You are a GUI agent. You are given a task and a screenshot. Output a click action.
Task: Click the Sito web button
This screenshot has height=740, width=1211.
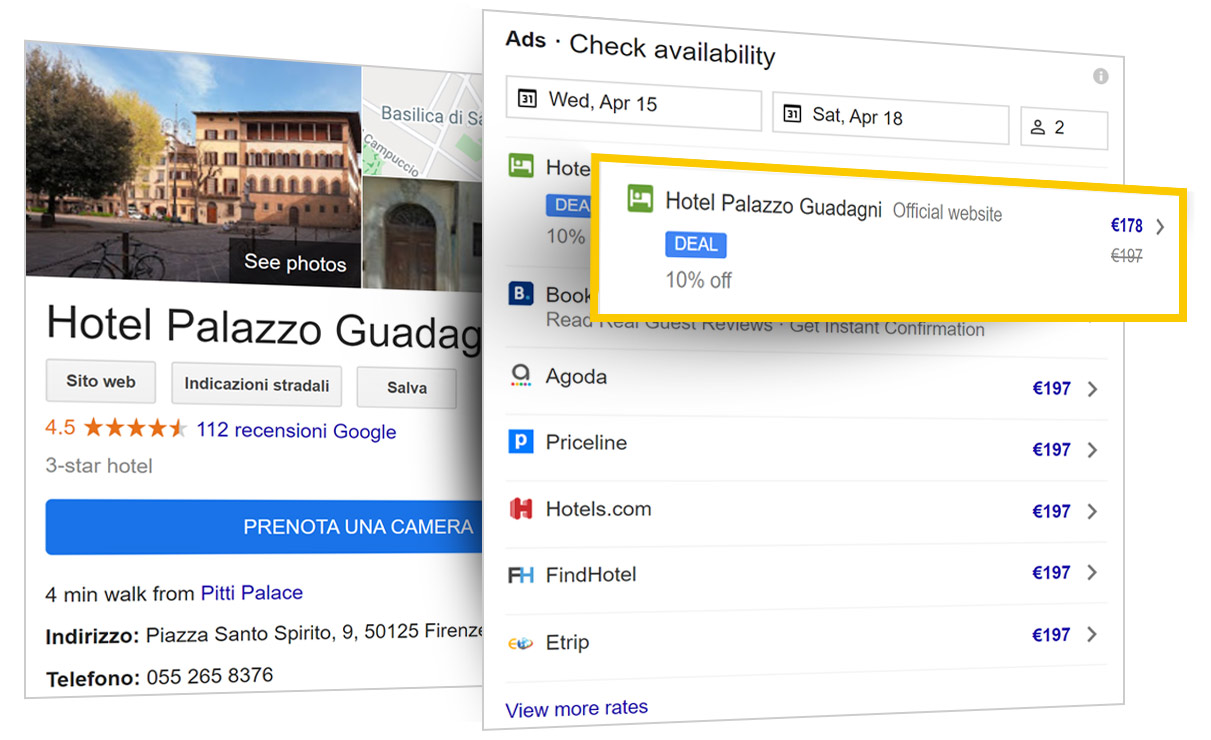click(100, 381)
